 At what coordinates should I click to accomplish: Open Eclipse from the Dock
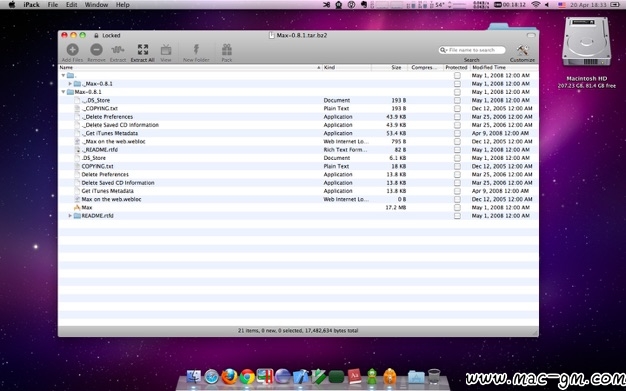(x=283, y=376)
